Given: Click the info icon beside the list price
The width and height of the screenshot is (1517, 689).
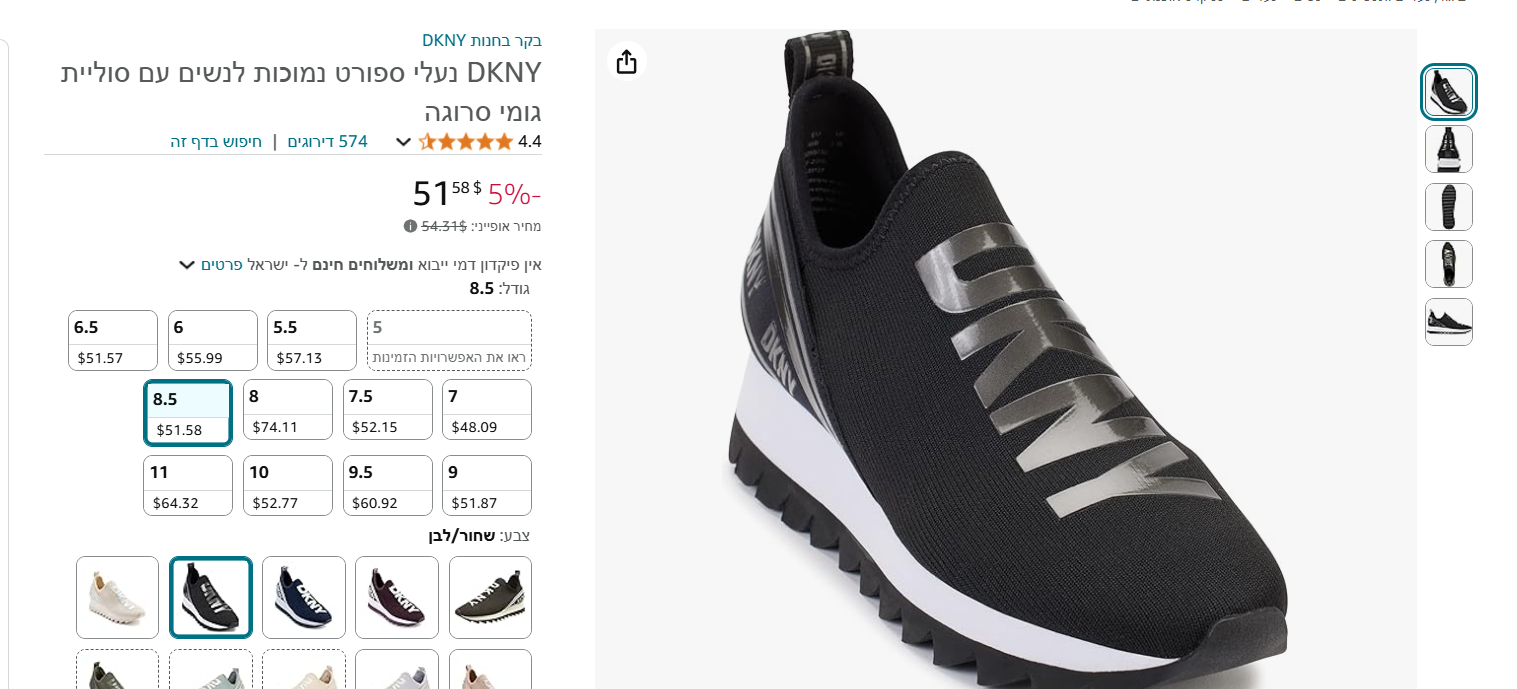Looking at the screenshot, I should pyautogui.click(x=410, y=226).
